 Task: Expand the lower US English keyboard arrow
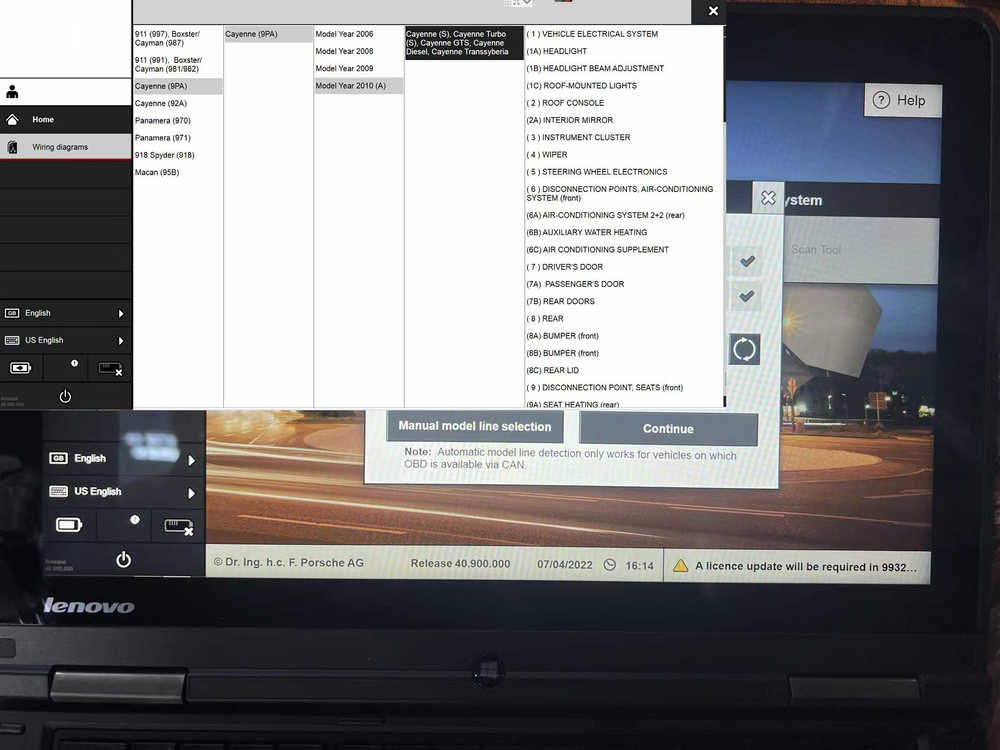coord(191,493)
